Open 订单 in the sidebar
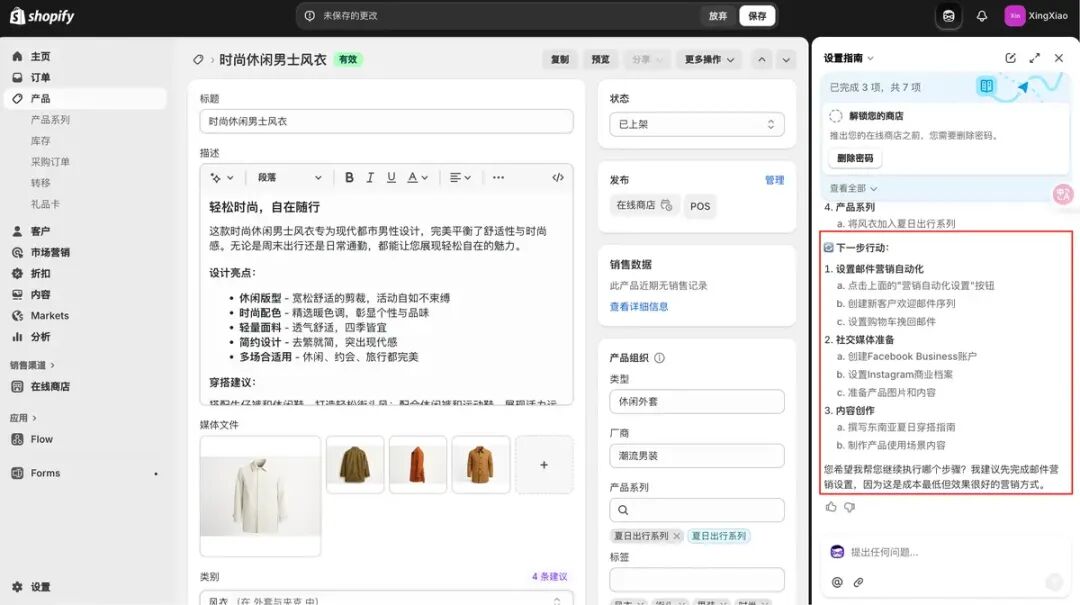This screenshot has height=605, width=1080. pos(40,77)
